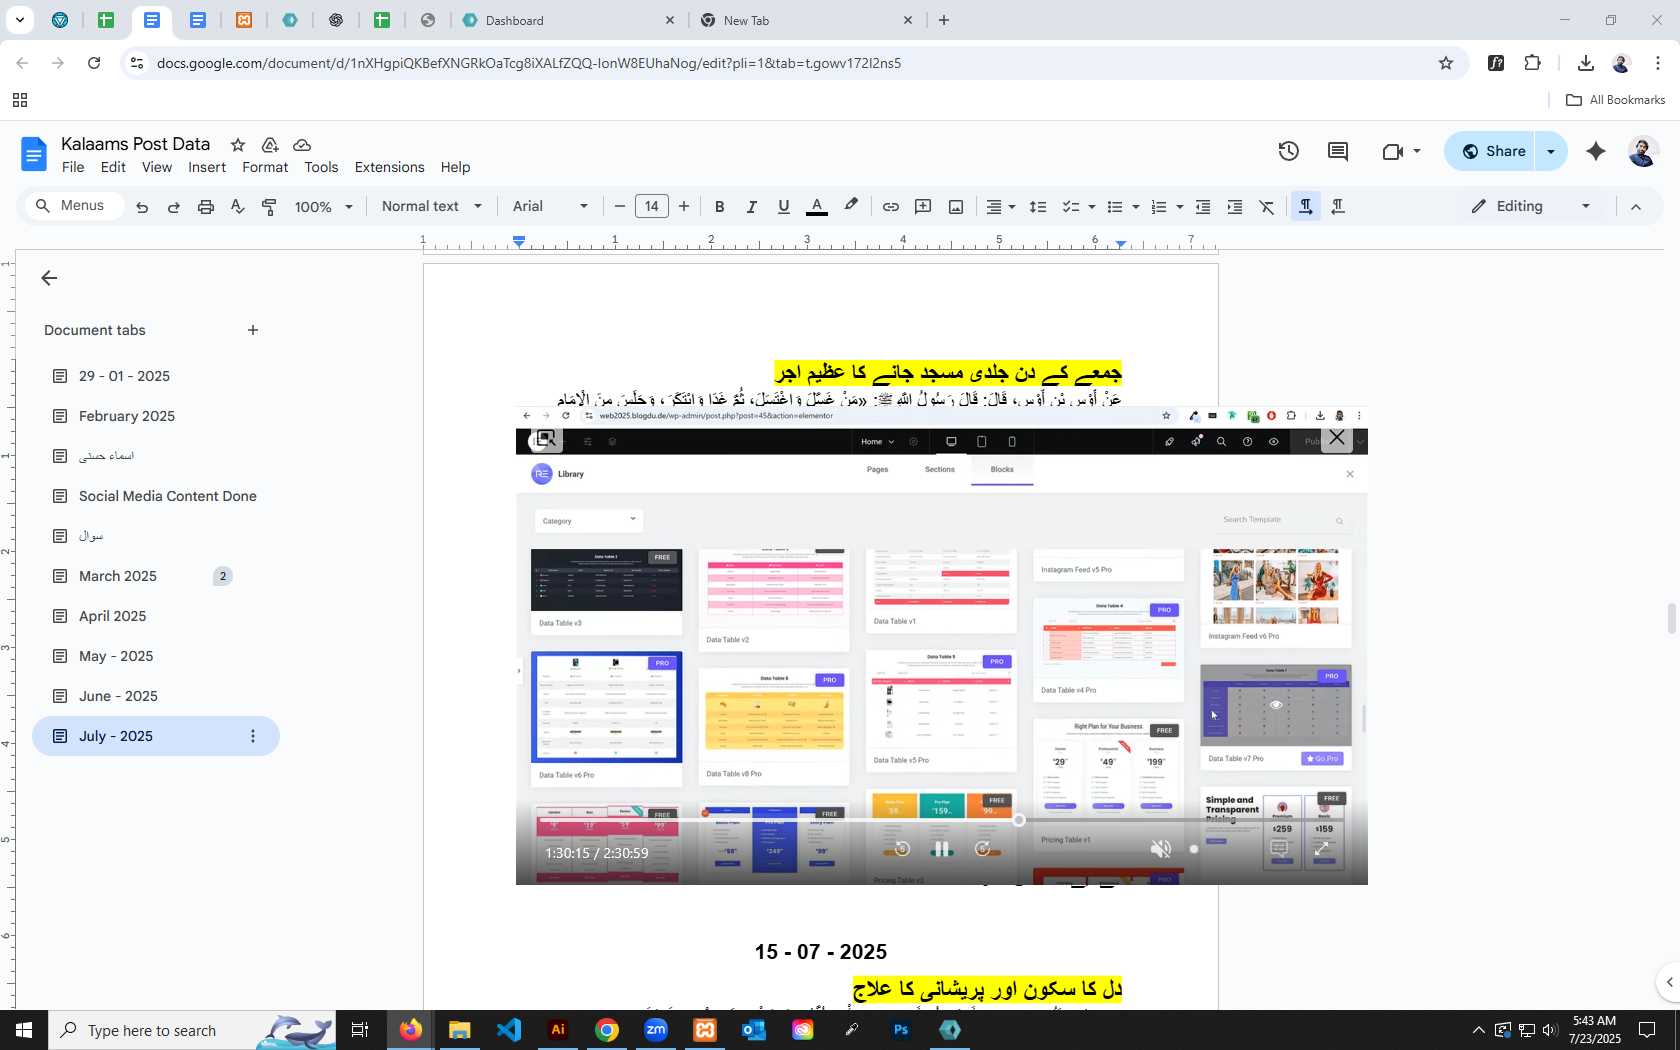Toggle Underline formatting
Image resolution: width=1680 pixels, height=1050 pixels.
click(784, 207)
